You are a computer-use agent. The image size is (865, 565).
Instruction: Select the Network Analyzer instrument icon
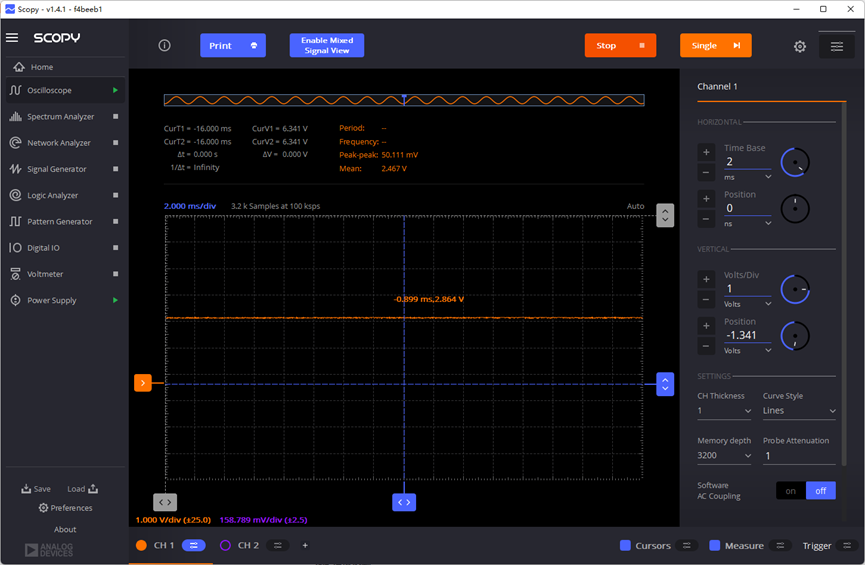[15, 142]
